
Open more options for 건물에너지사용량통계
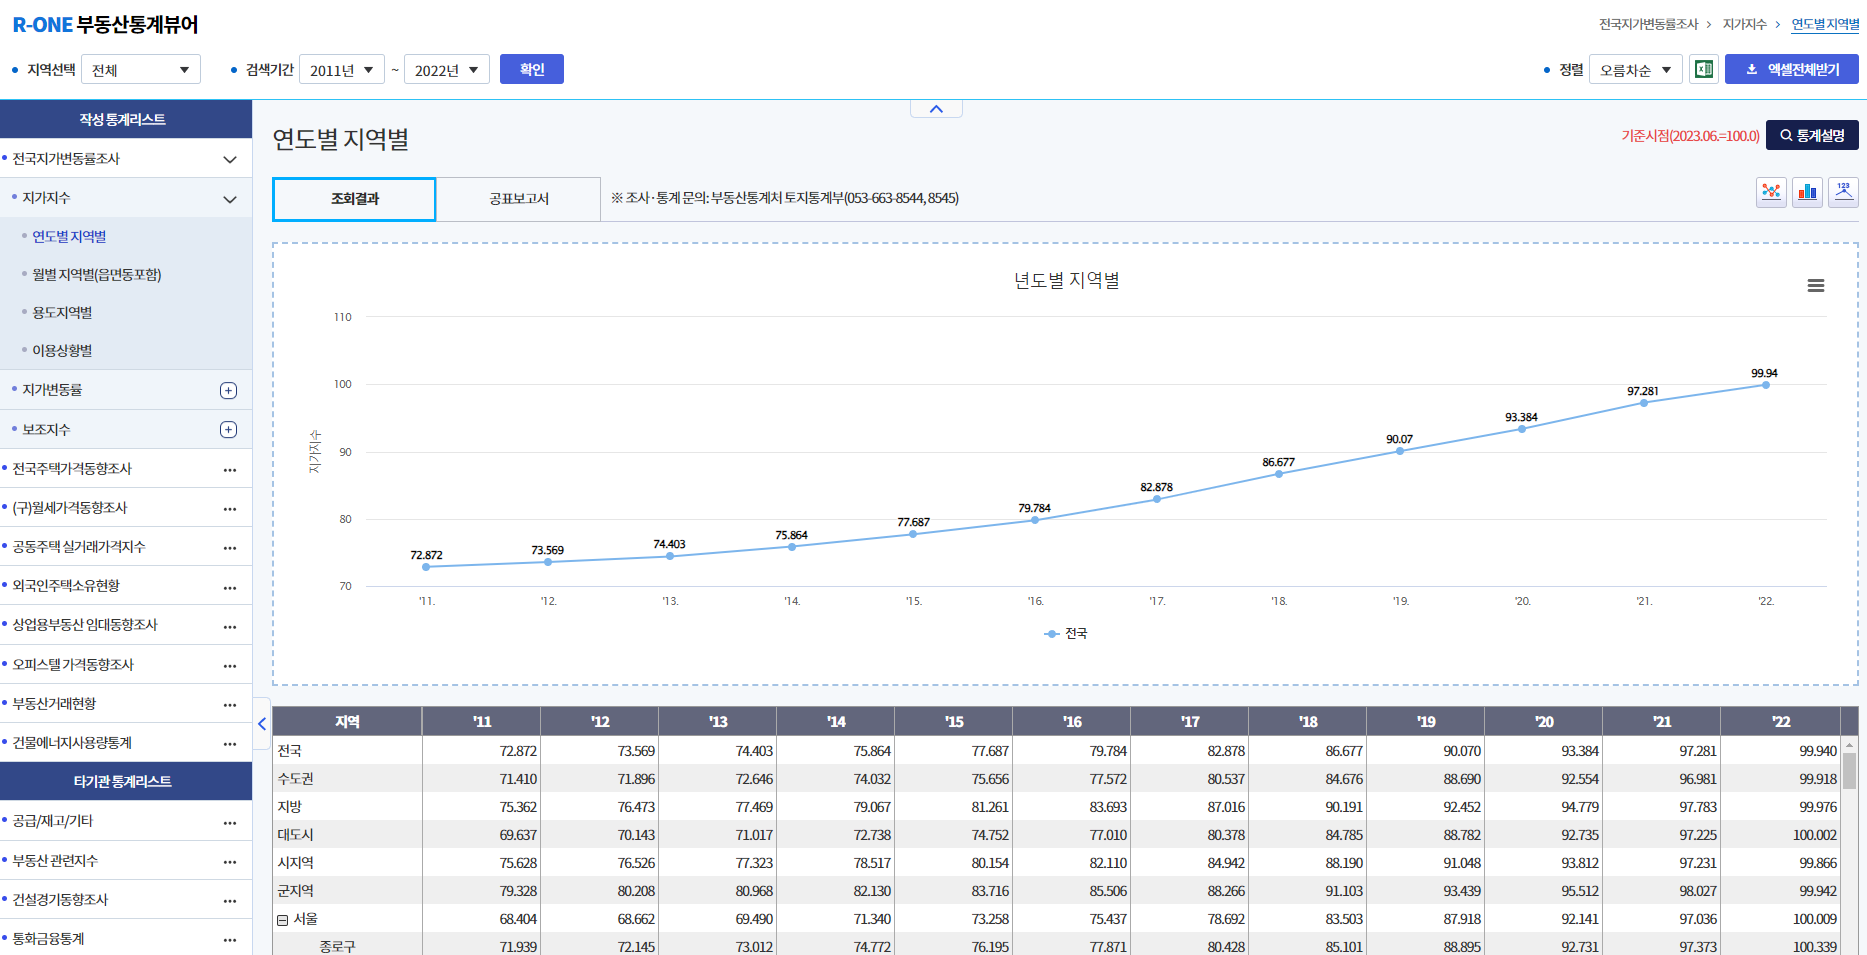click(x=230, y=743)
